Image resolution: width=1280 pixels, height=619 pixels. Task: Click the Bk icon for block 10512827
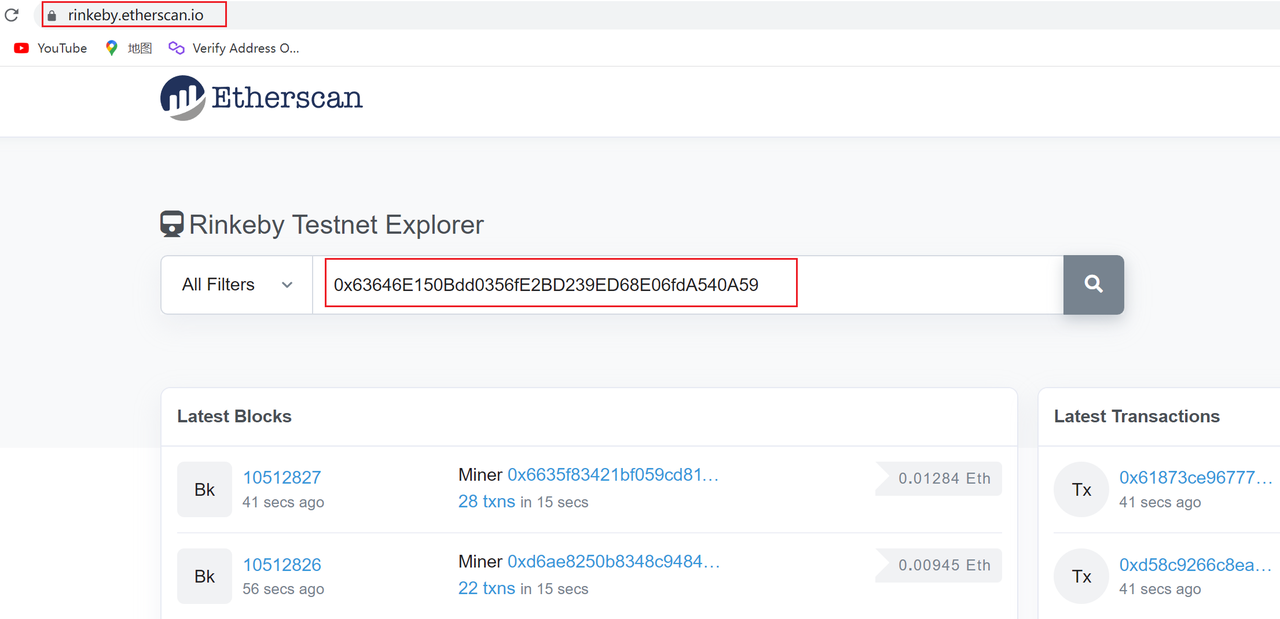click(205, 489)
